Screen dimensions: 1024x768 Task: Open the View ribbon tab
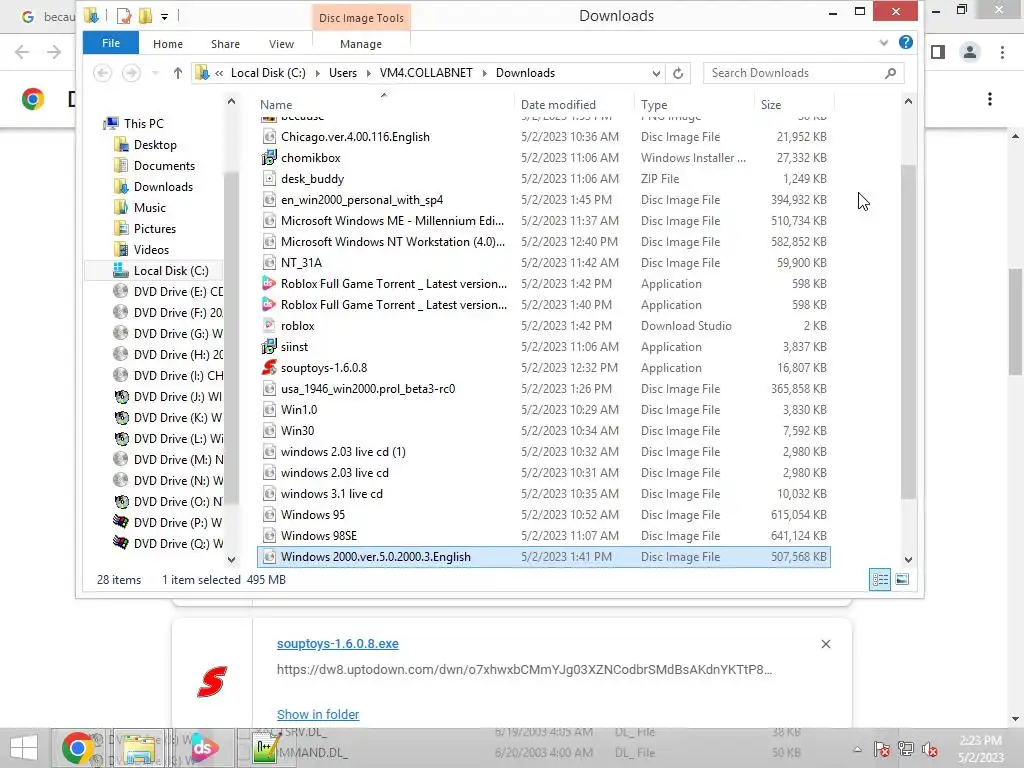(281, 44)
